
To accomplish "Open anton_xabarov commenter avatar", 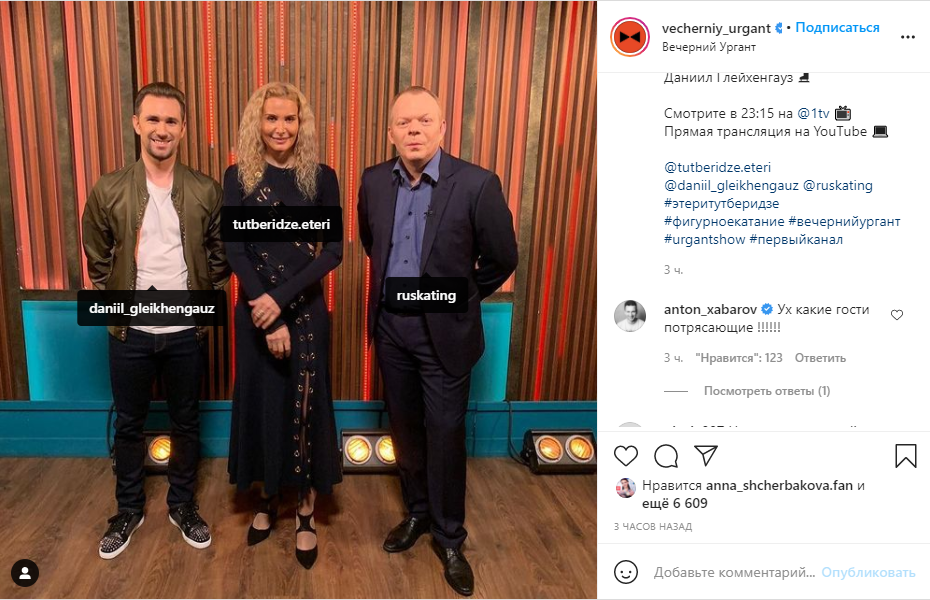I will (x=630, y=316).
